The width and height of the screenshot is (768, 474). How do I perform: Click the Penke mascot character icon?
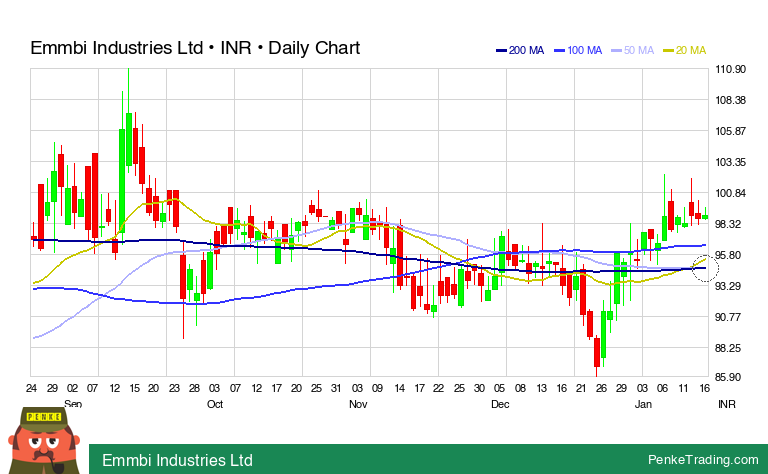tap(44, 441)
